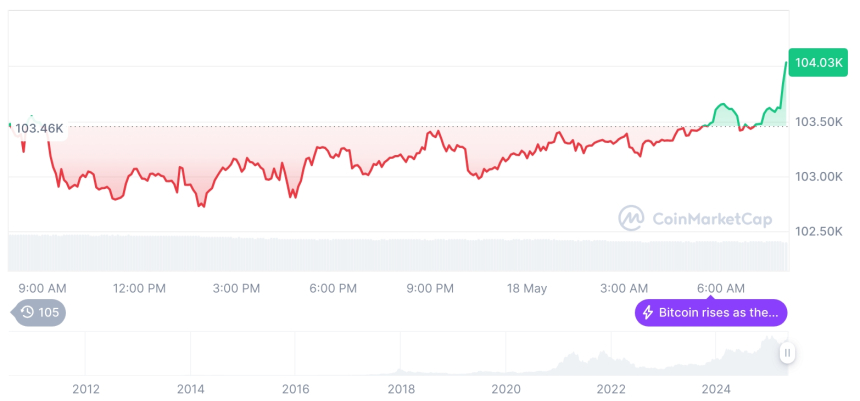Click the 9:00 PM label on the x-axis

click(x=430, y=288)
